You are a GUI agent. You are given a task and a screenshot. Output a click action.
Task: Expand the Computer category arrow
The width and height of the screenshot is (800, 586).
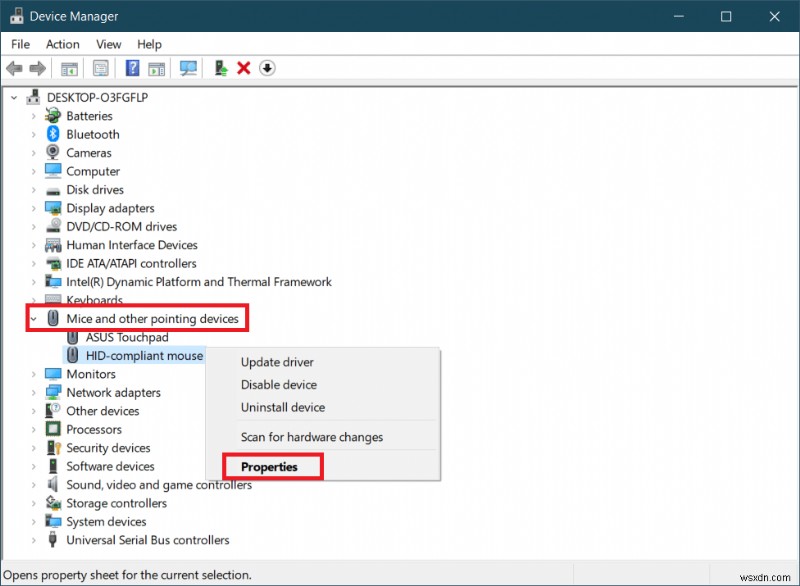(x=34, y=171)
